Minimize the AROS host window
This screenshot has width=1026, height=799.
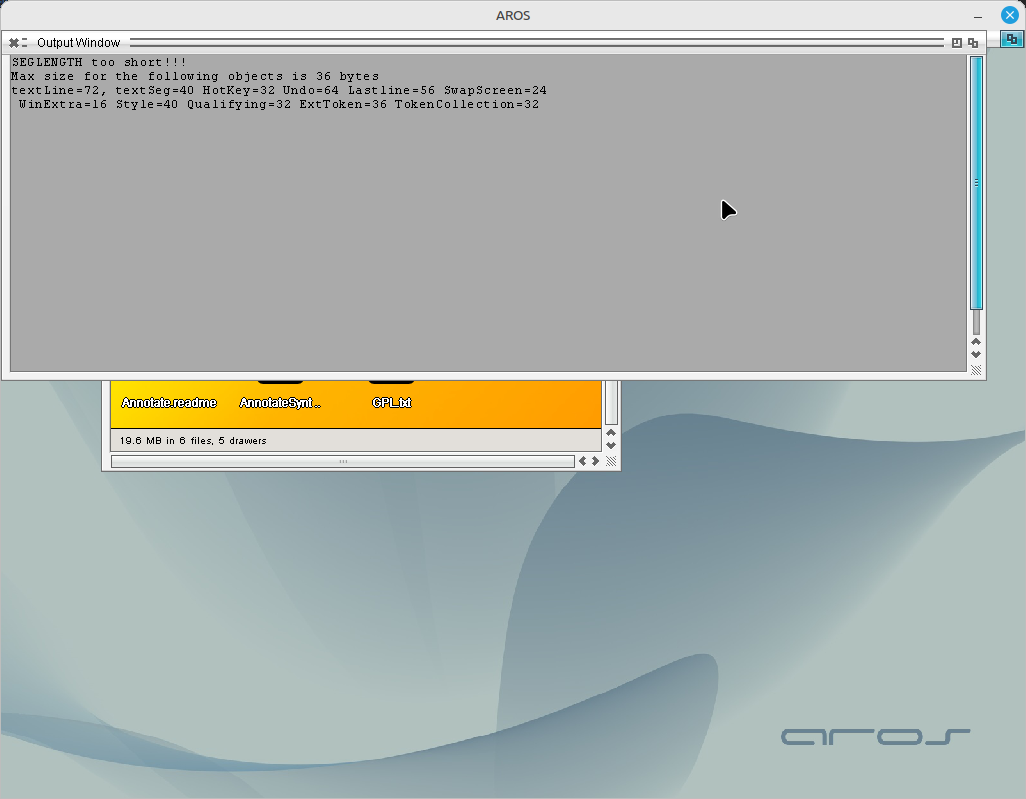click(977, 15)
